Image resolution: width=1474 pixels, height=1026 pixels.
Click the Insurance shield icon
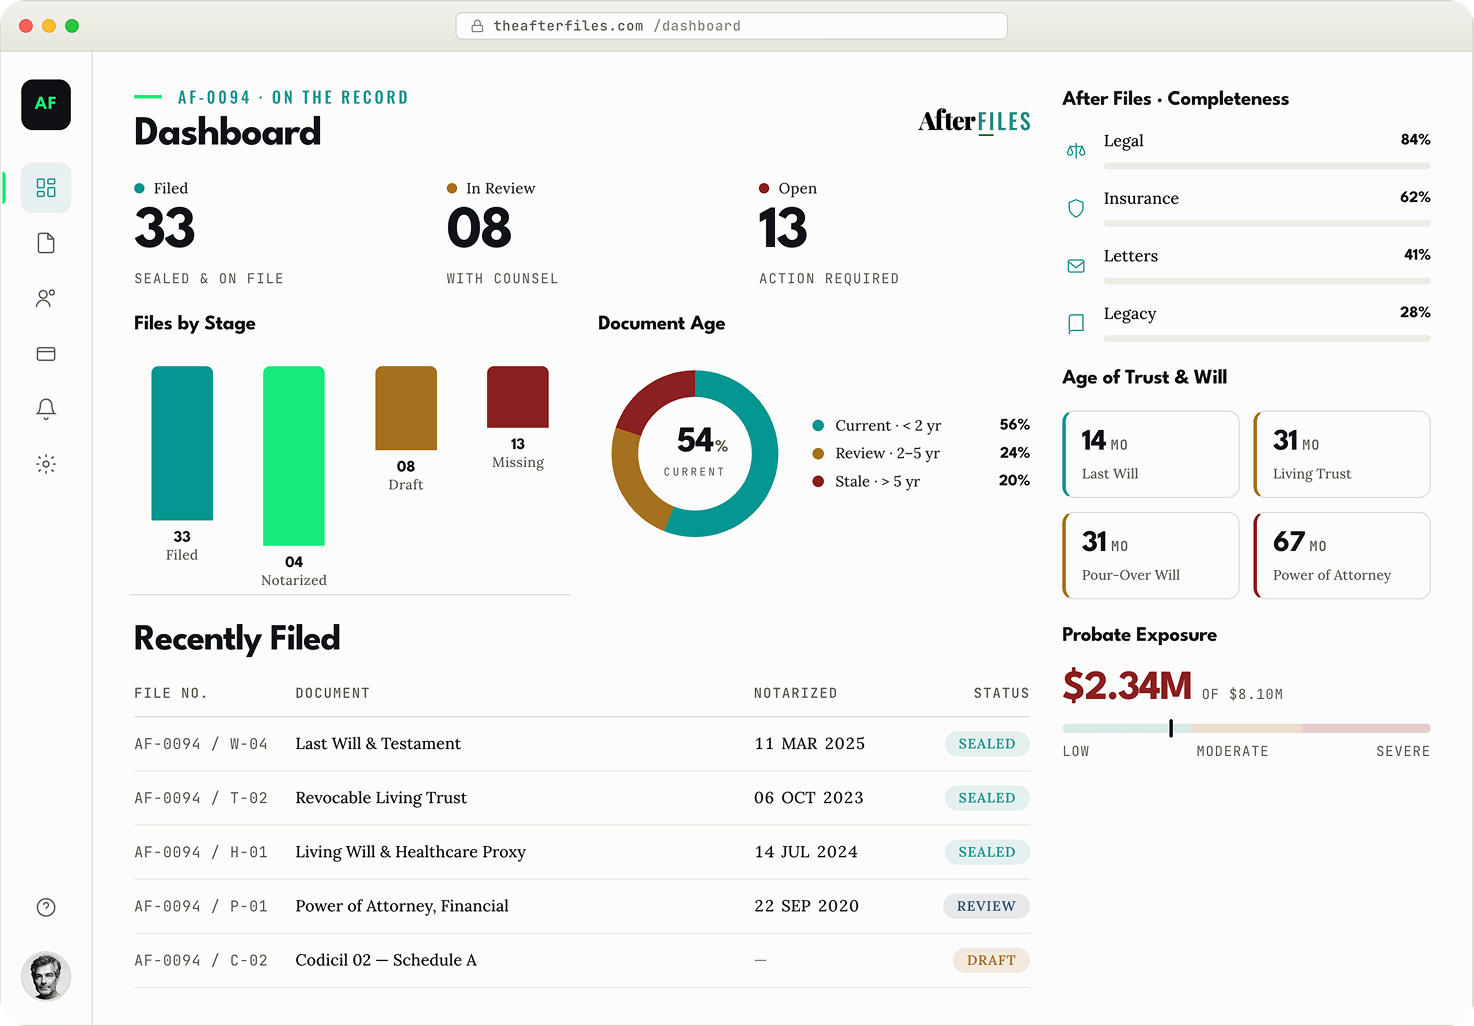pyautogui.click(x=1076, y=208)
